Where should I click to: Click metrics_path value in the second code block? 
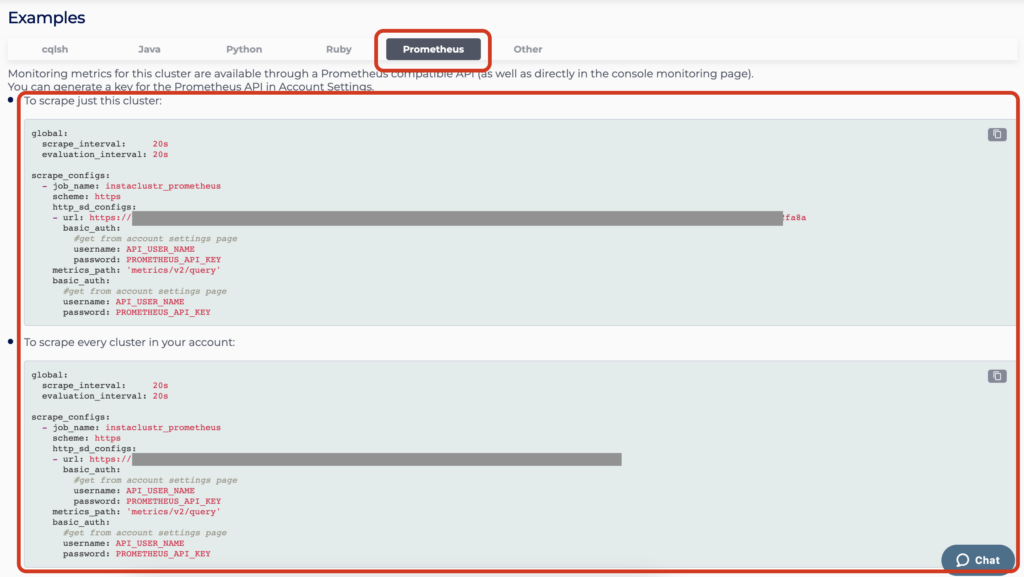coord(173,512)
